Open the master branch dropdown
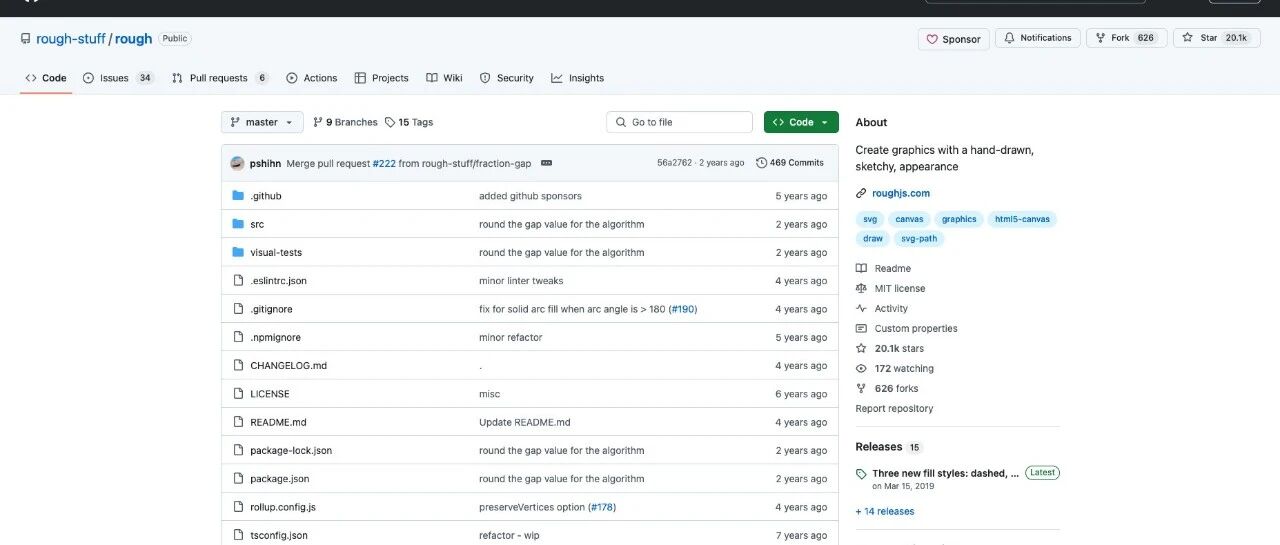The image size is (1280, 545). (x=262, y=122)
